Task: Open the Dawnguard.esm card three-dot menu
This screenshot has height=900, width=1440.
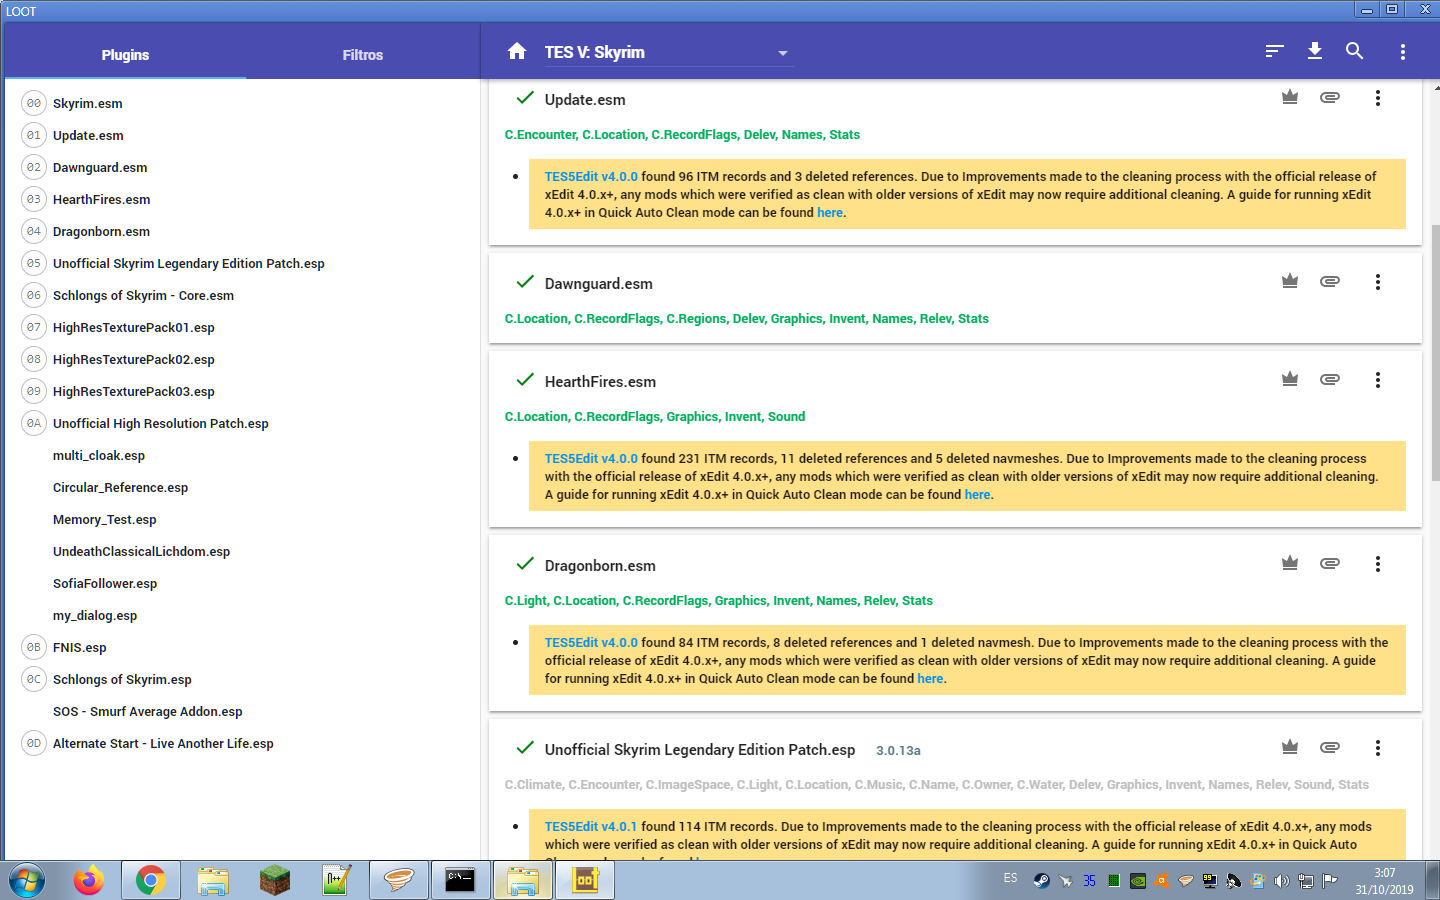Action: pos(1378,282)
